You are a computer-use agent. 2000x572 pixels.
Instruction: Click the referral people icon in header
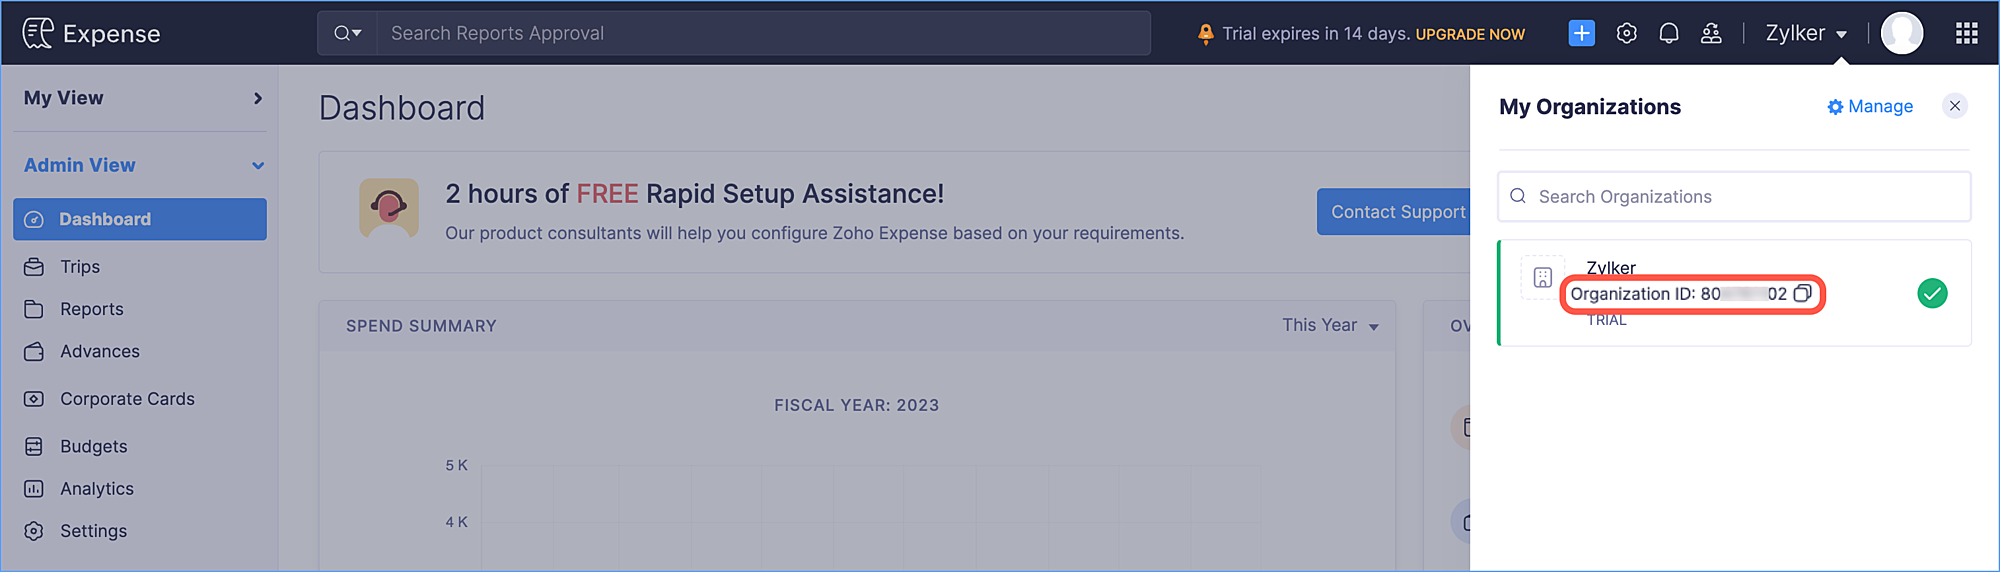coord(1711,33)
